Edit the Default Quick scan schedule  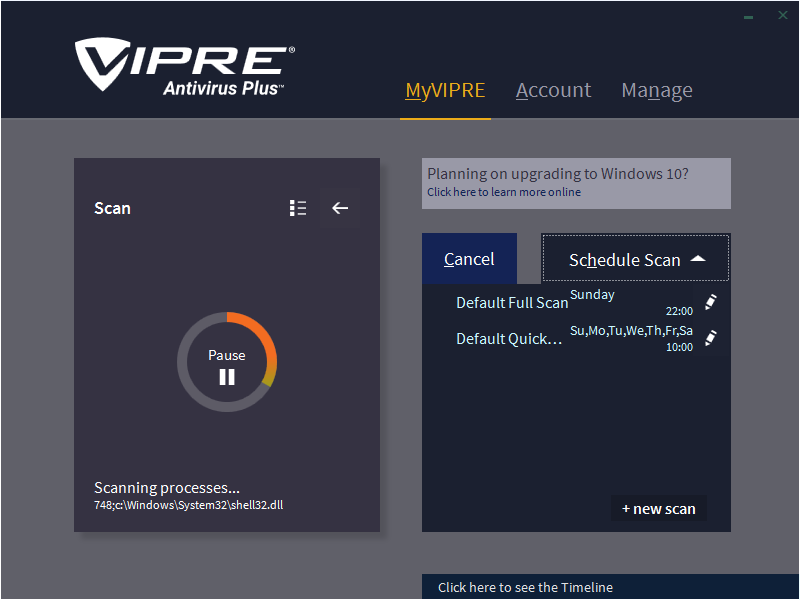point(711,338)
